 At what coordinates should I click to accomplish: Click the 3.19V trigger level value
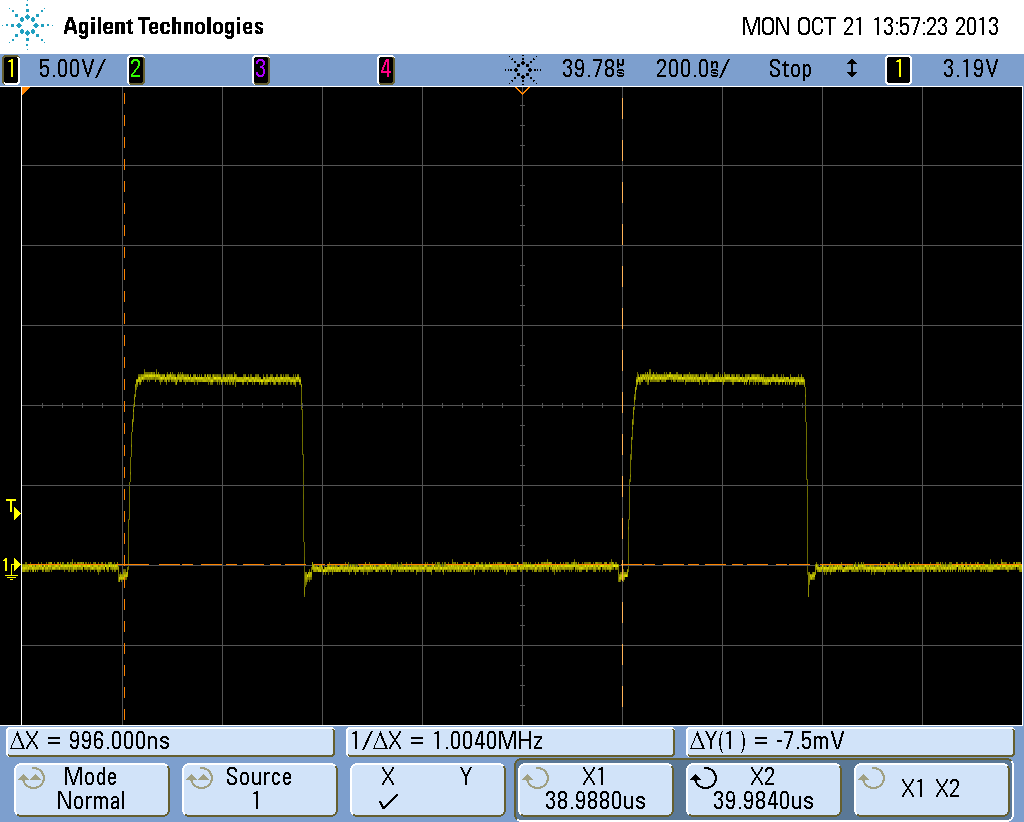(x=970, y=69)
